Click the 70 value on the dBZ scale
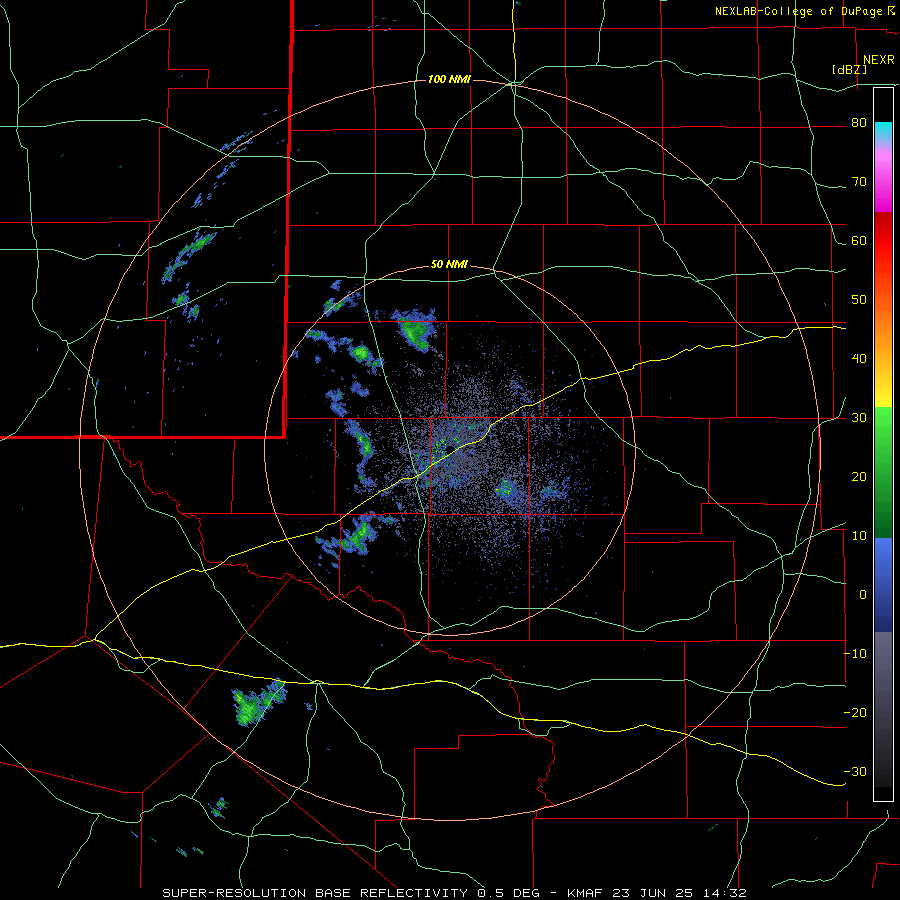Image resolution: width=900 pixels, height=900 pixels. [859, 182]
